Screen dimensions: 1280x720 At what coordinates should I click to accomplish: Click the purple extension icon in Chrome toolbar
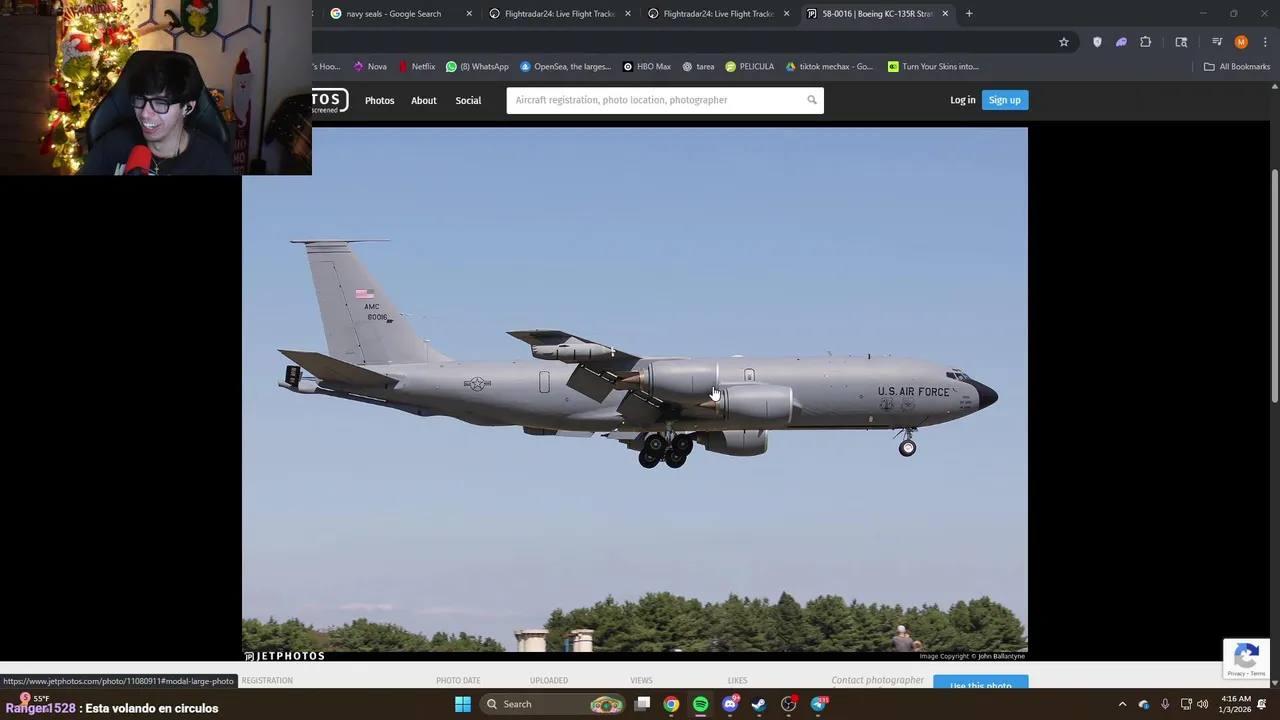click(1121, 42)
